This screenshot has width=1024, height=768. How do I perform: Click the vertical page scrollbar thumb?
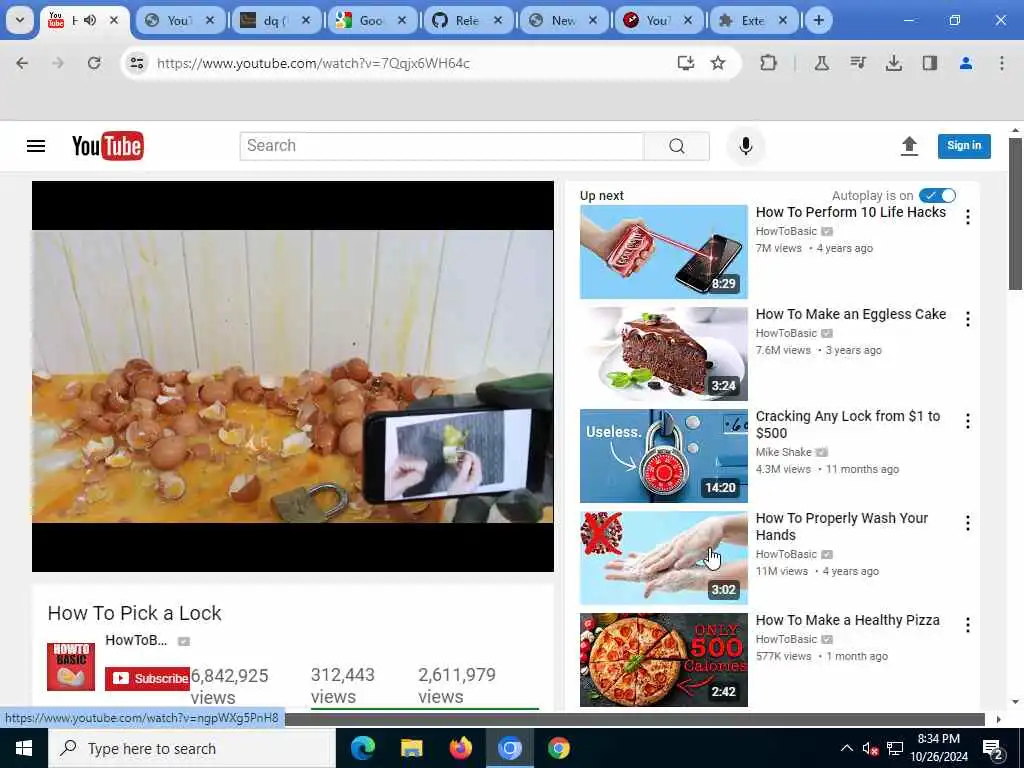tap(1016, 214)
